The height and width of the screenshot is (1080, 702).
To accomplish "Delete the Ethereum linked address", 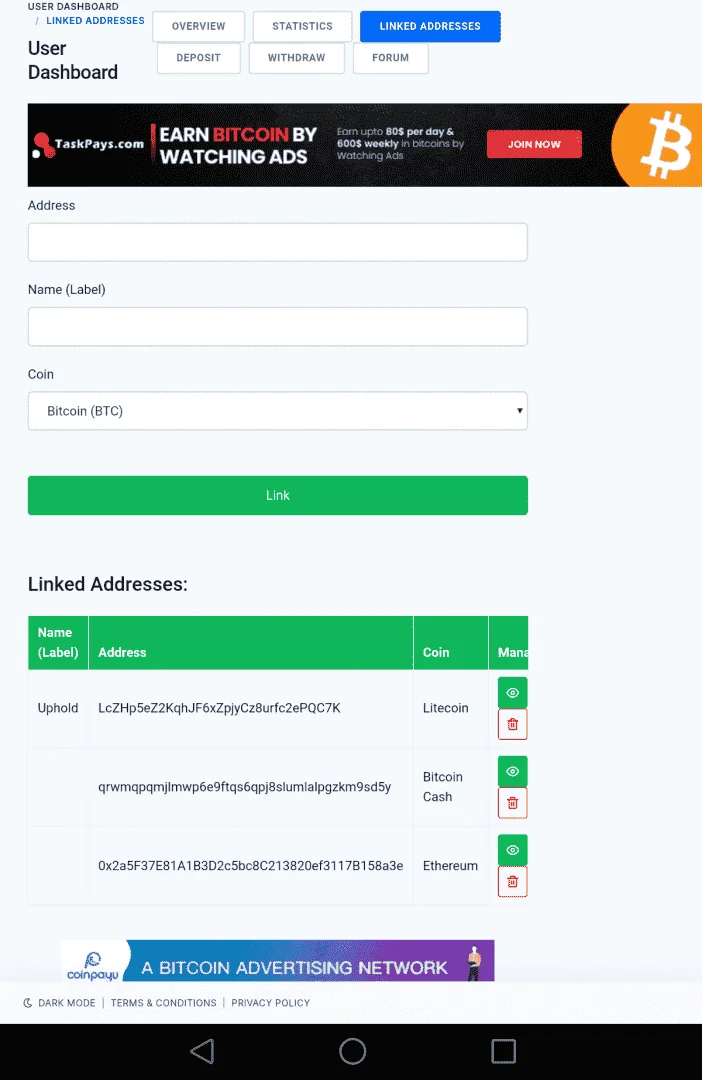I will point(513,881).
